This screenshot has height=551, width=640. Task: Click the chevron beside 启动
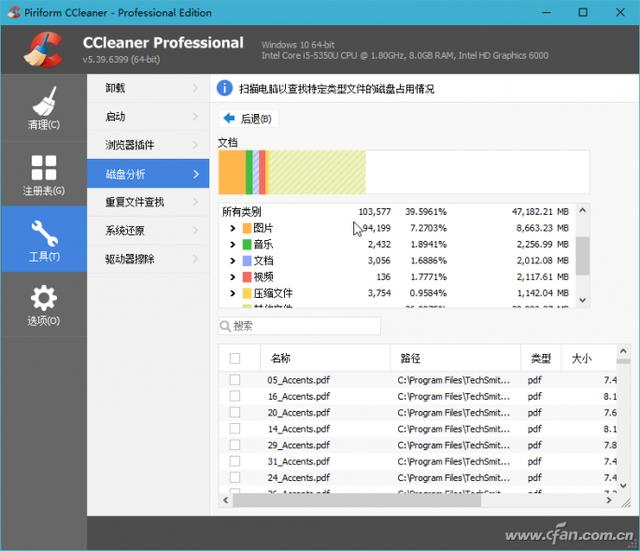tap(196, 117)
